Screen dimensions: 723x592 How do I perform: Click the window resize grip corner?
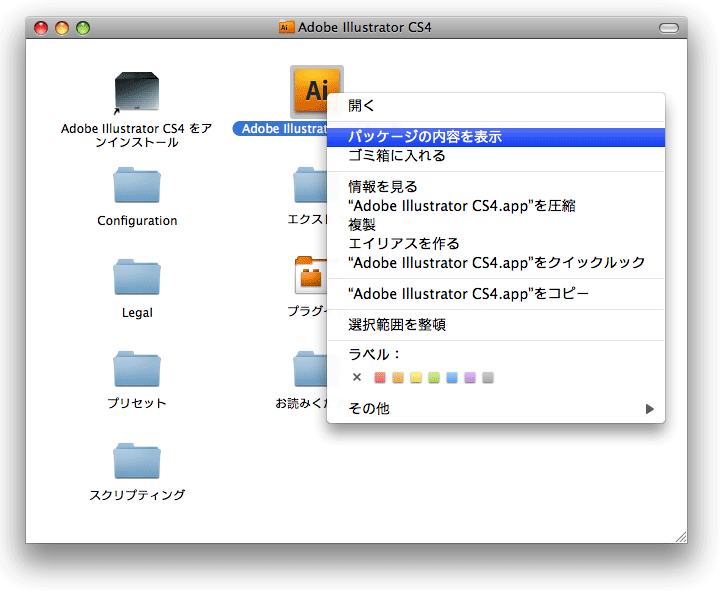point(681,537)
